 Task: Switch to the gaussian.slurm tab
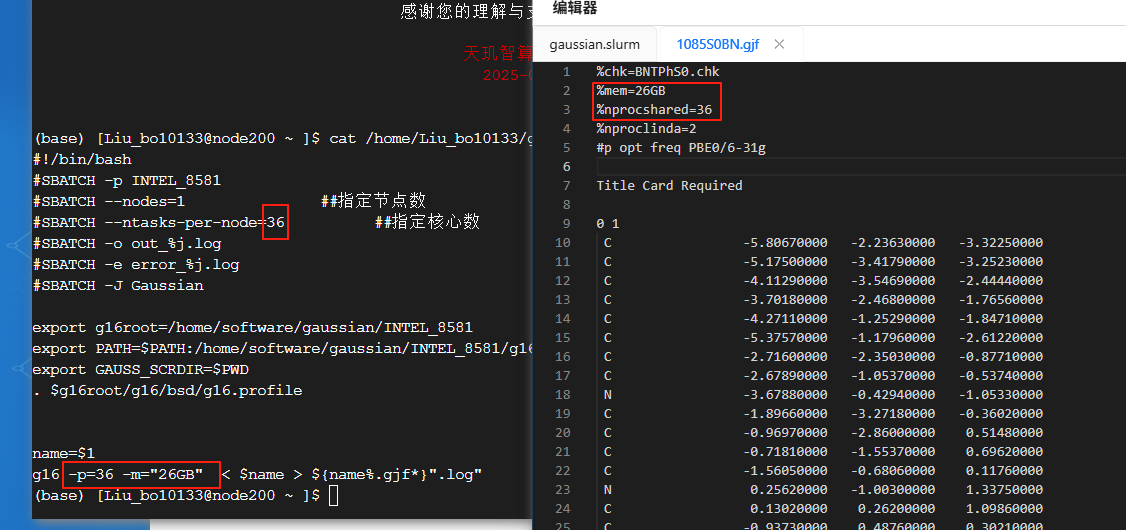(596, 44)
